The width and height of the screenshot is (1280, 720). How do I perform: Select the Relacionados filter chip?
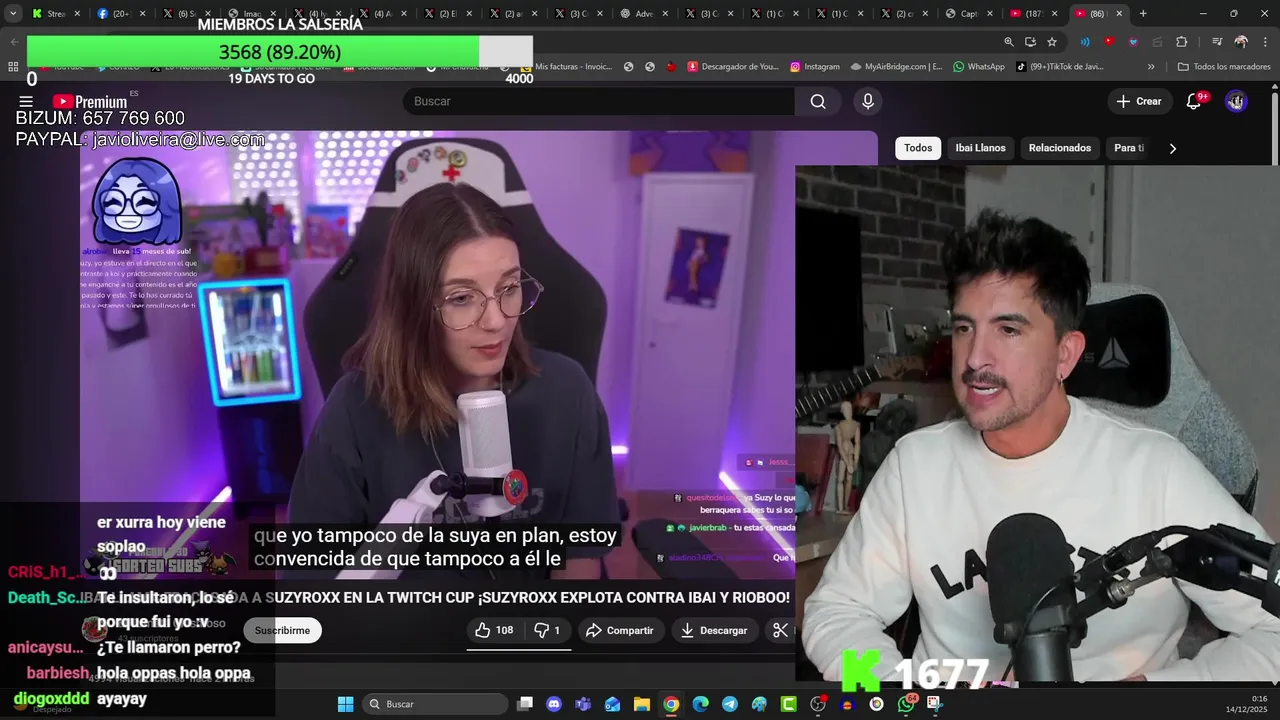1060,148
